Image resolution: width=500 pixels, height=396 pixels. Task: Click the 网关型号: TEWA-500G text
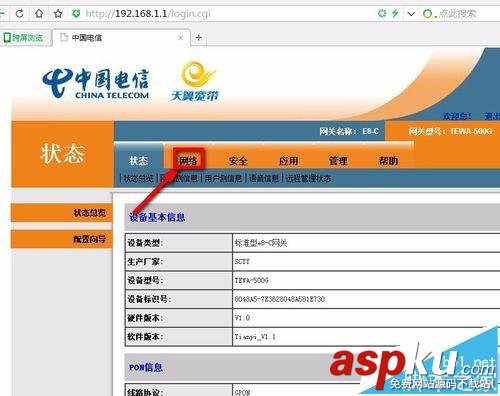[450, 131]
